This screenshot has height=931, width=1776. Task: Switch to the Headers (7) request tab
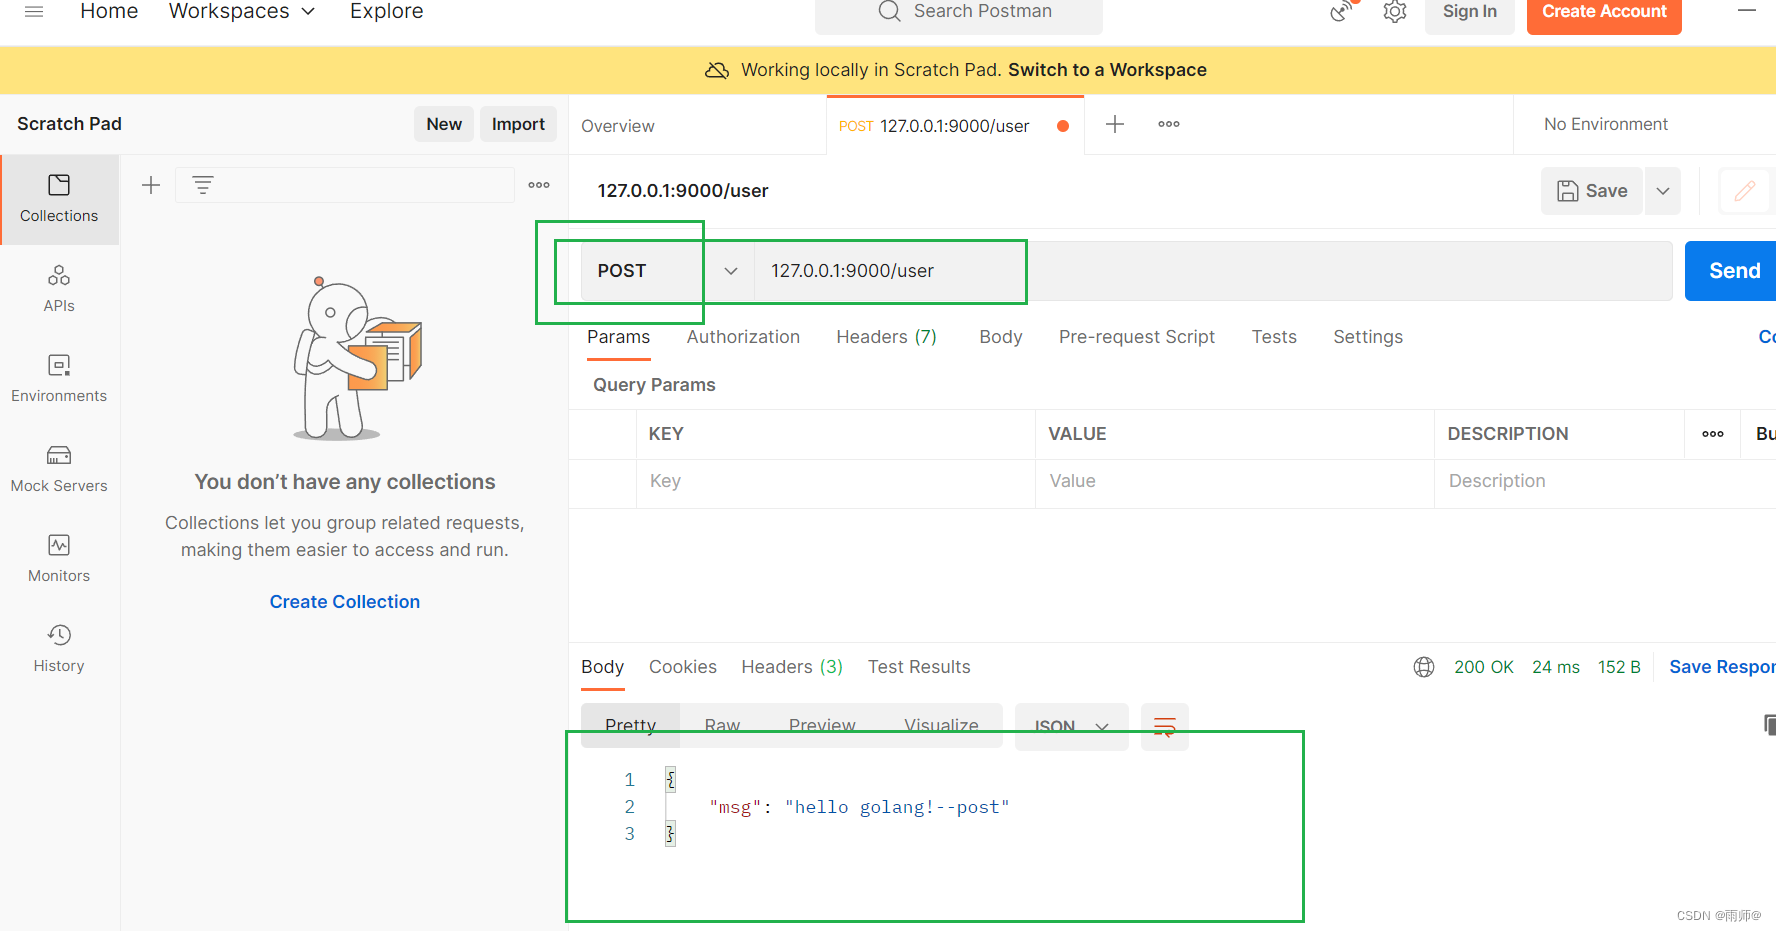pyautogui.click(x=886, y=337)
